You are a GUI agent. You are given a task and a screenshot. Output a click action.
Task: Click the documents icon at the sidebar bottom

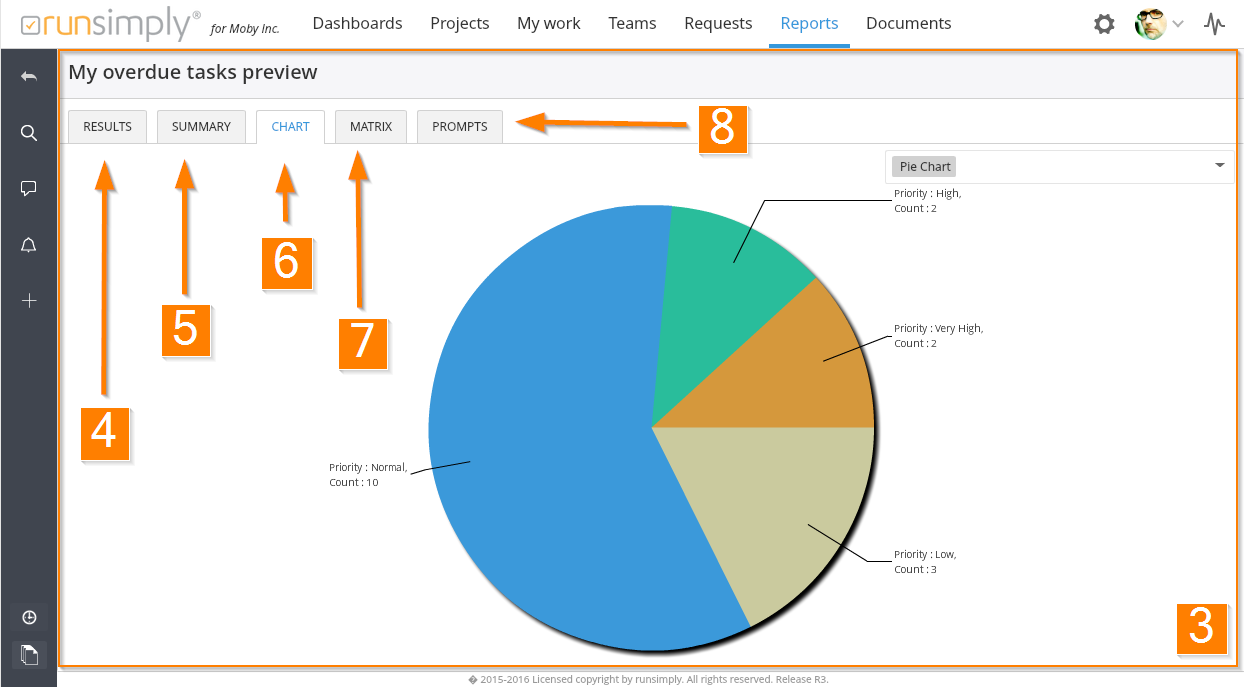[29, 655]
